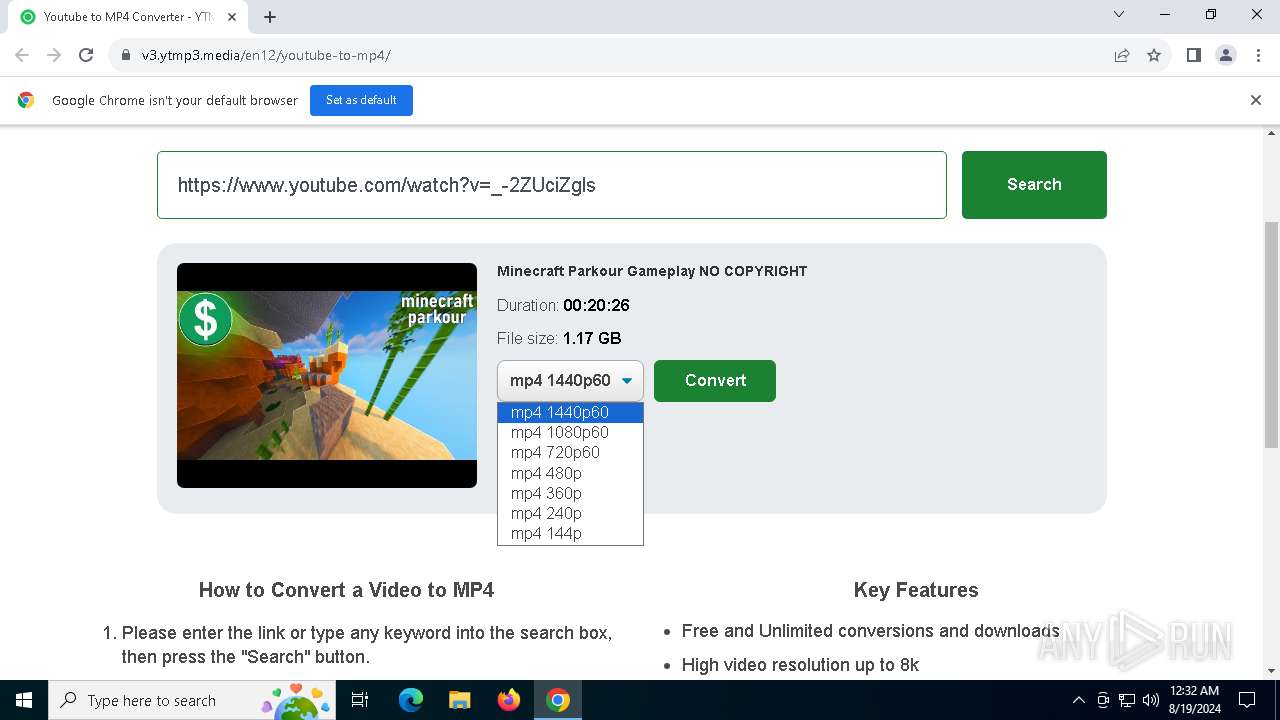The height and width of the screenshot is (720, 1280).
Task: Click the green Convert button
Action: pos(715,381)
